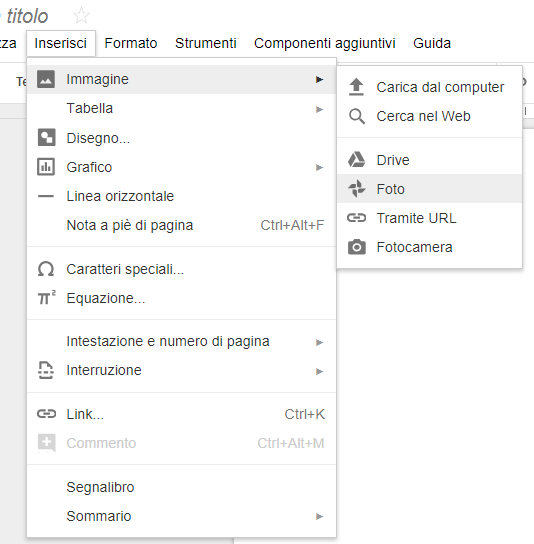The image size is (534, 544).
Task: Click the link chain icon beside Tramite URL
Action: tap(357, 218)
